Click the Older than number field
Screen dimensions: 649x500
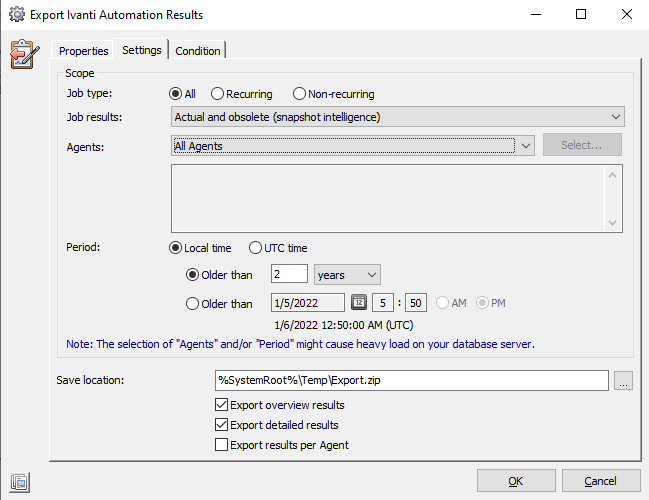pyautogui.click(x=289, y=274)
